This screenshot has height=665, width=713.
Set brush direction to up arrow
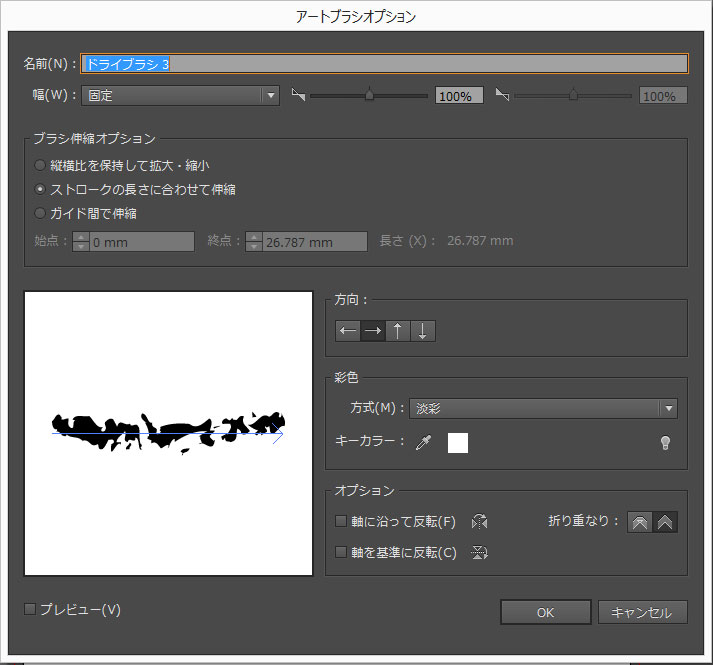point(398,331)
